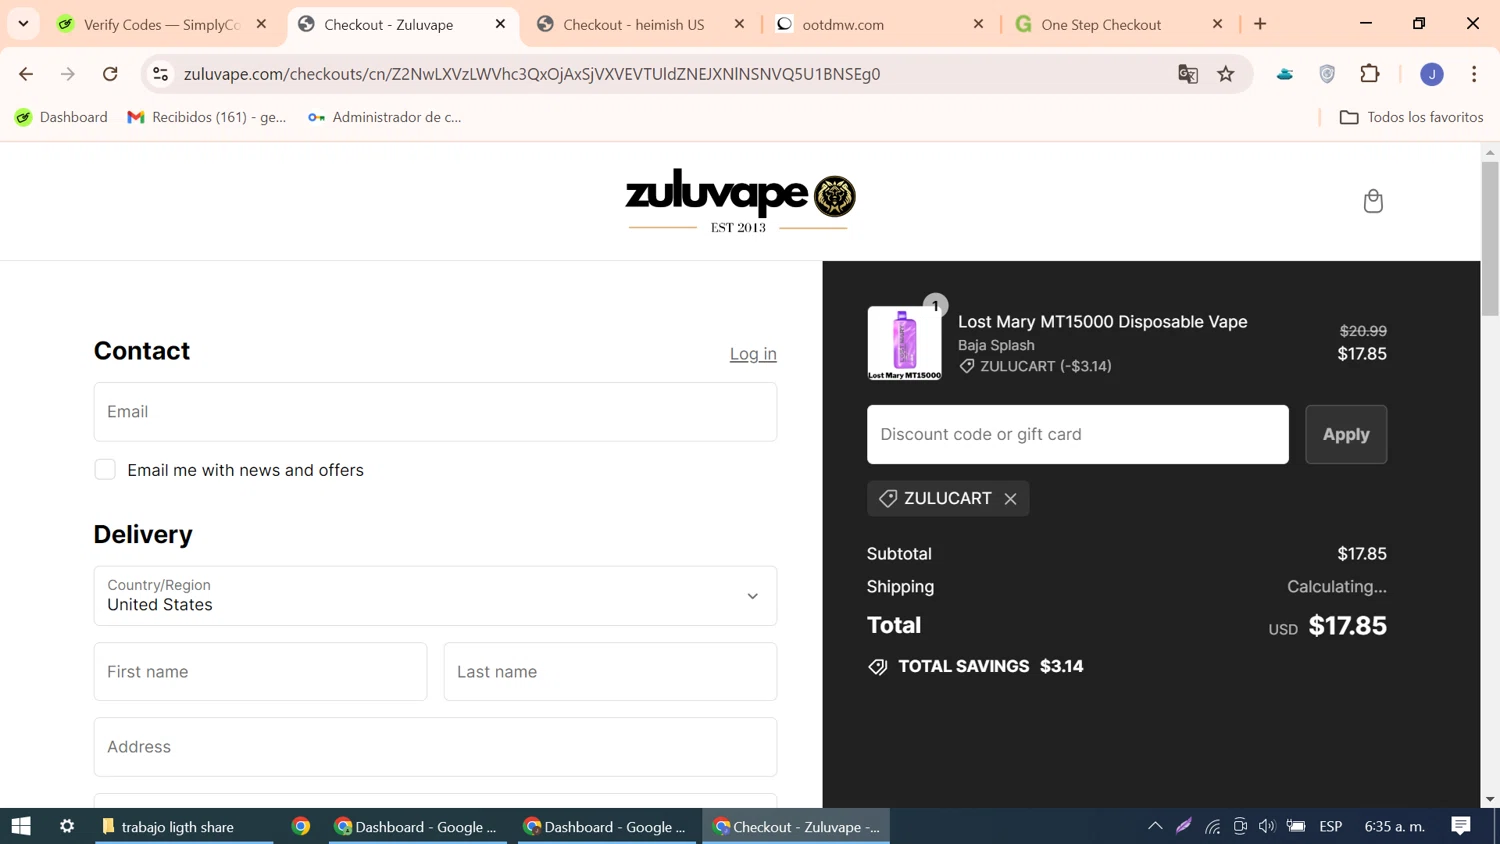Close the Checkout - Zuluvape tab
1500x844 pixels.
click(500, 24)
